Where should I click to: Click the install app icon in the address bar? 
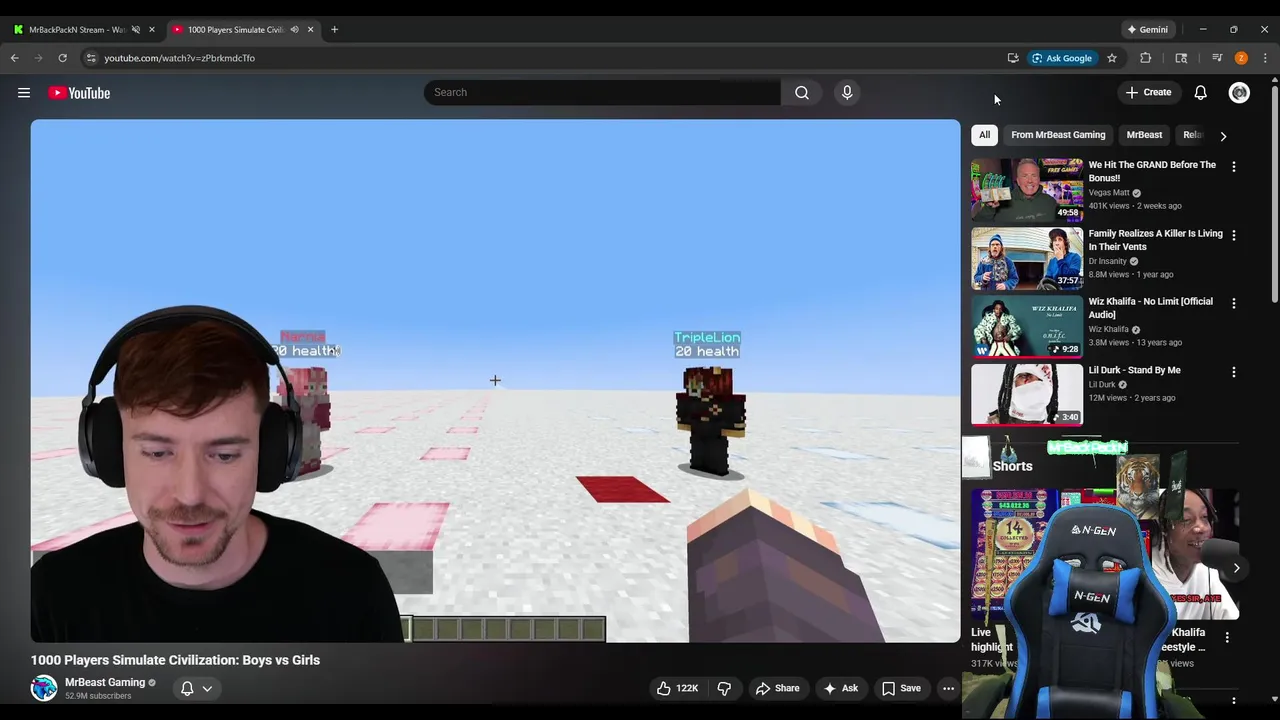(1013, 58)
